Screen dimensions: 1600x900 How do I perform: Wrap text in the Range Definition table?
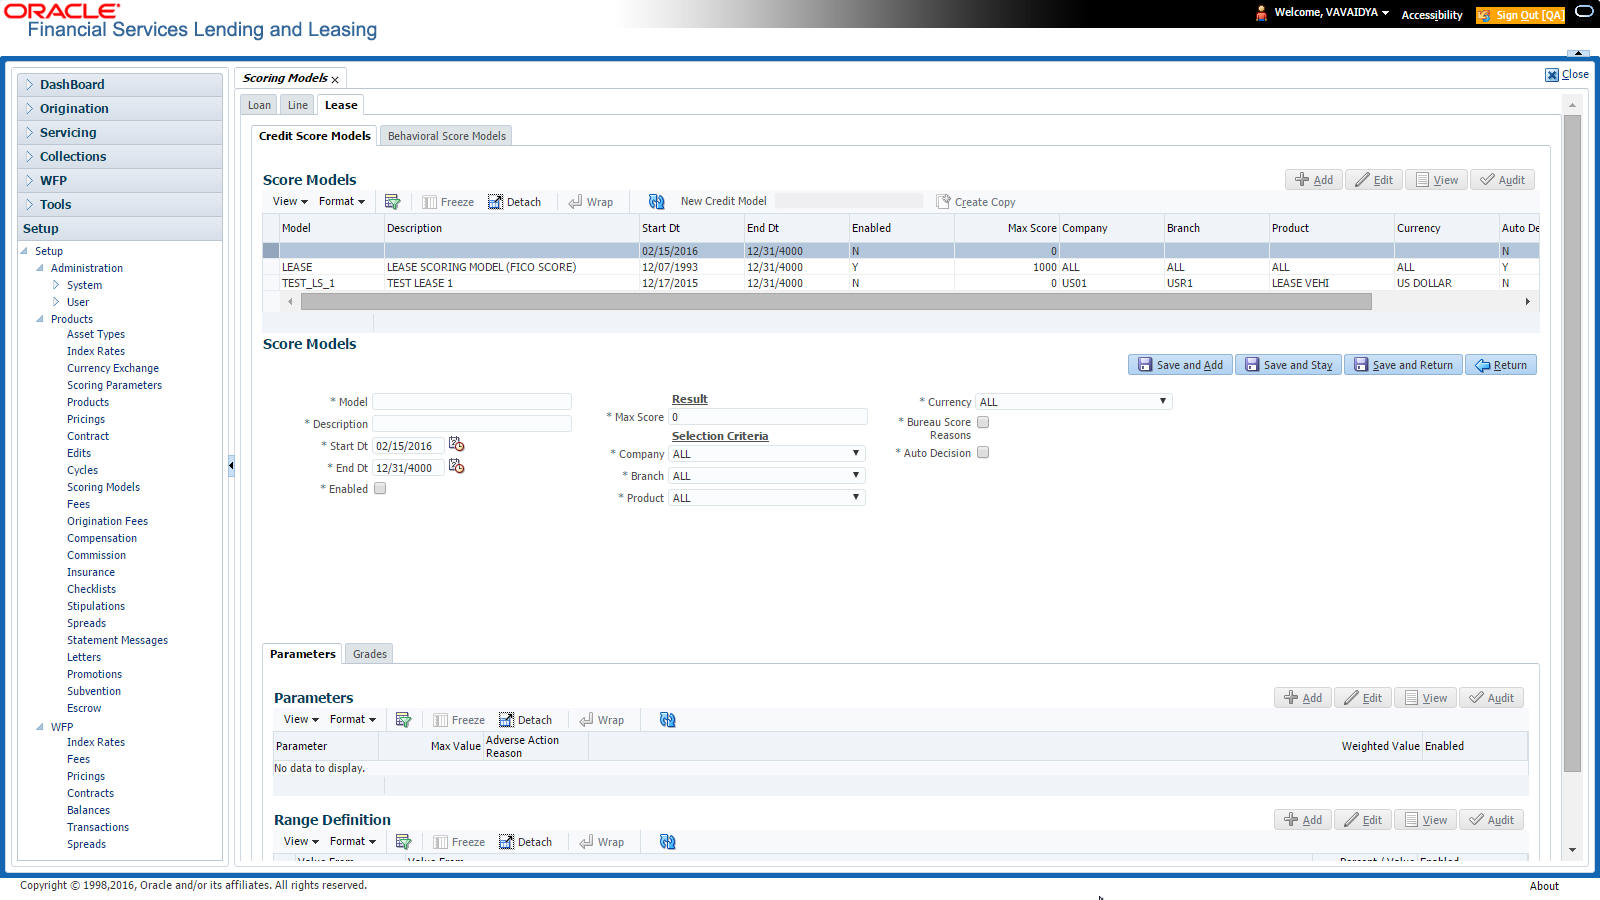(602, 842)
